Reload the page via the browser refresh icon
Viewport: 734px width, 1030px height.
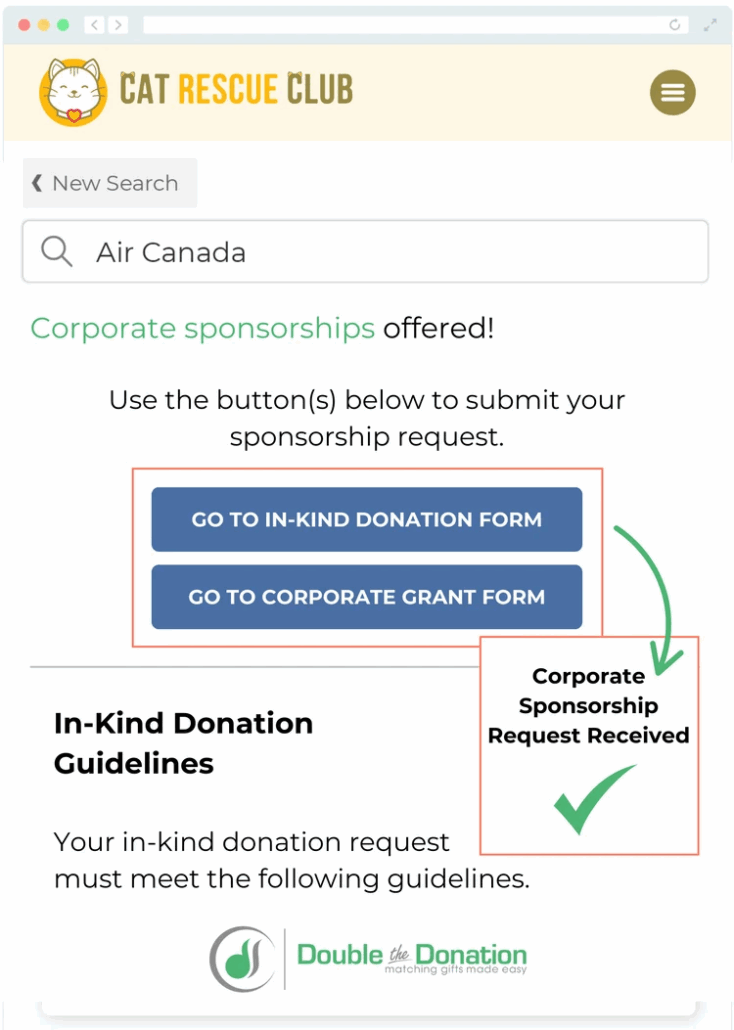pyautogui.click(x=676, y=24)
